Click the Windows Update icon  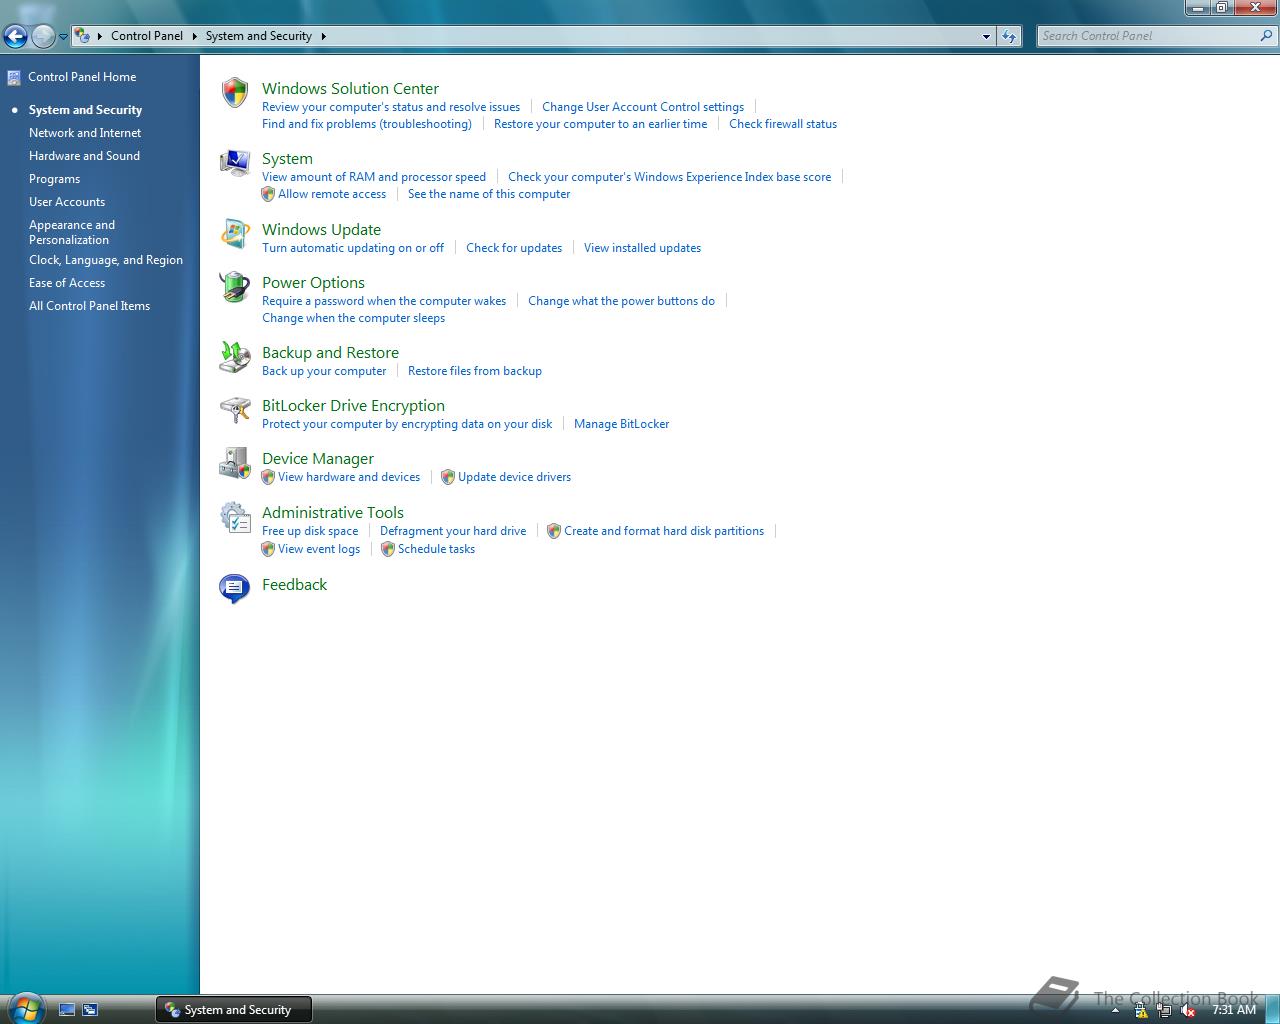pos(235,234)
